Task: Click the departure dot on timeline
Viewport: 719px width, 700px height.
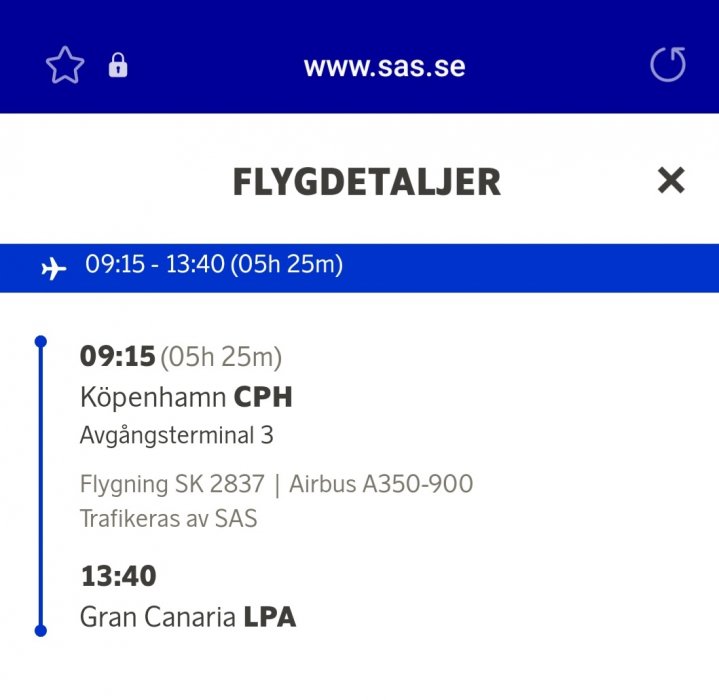Action: 40,342
